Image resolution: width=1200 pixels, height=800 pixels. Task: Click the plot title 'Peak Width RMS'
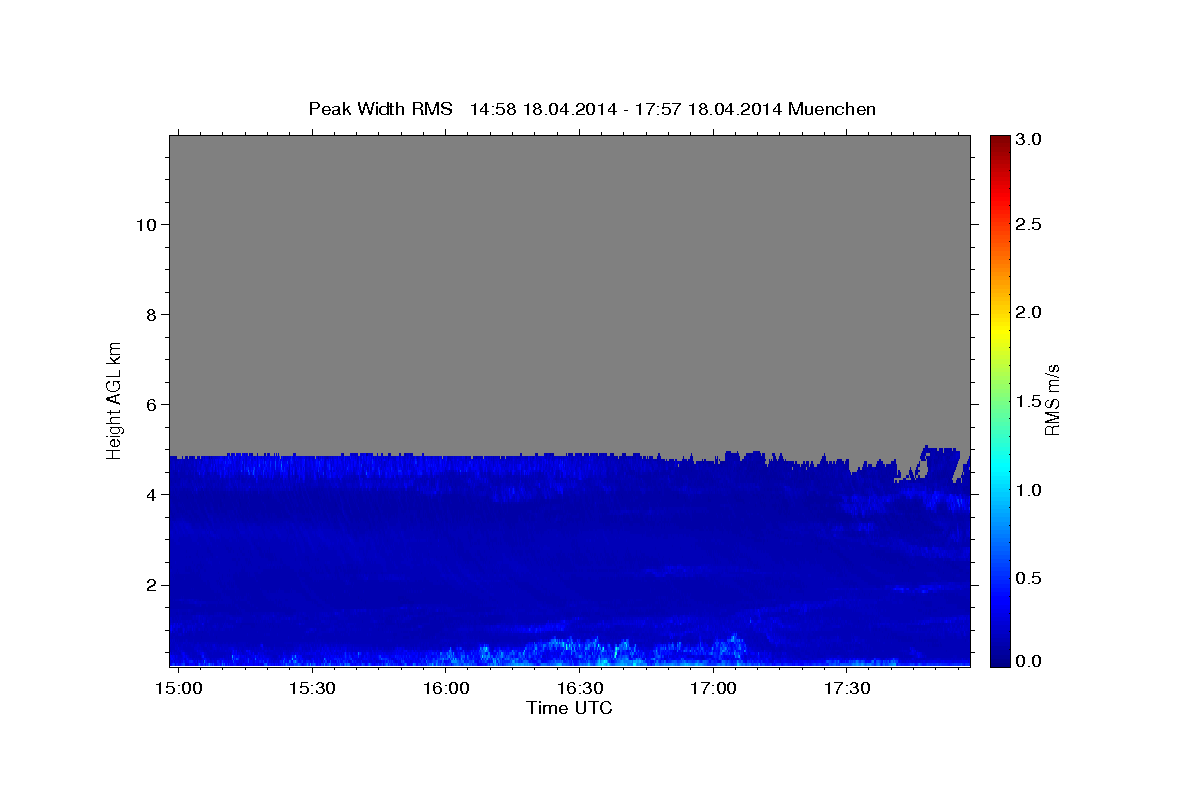pos(380,109)
